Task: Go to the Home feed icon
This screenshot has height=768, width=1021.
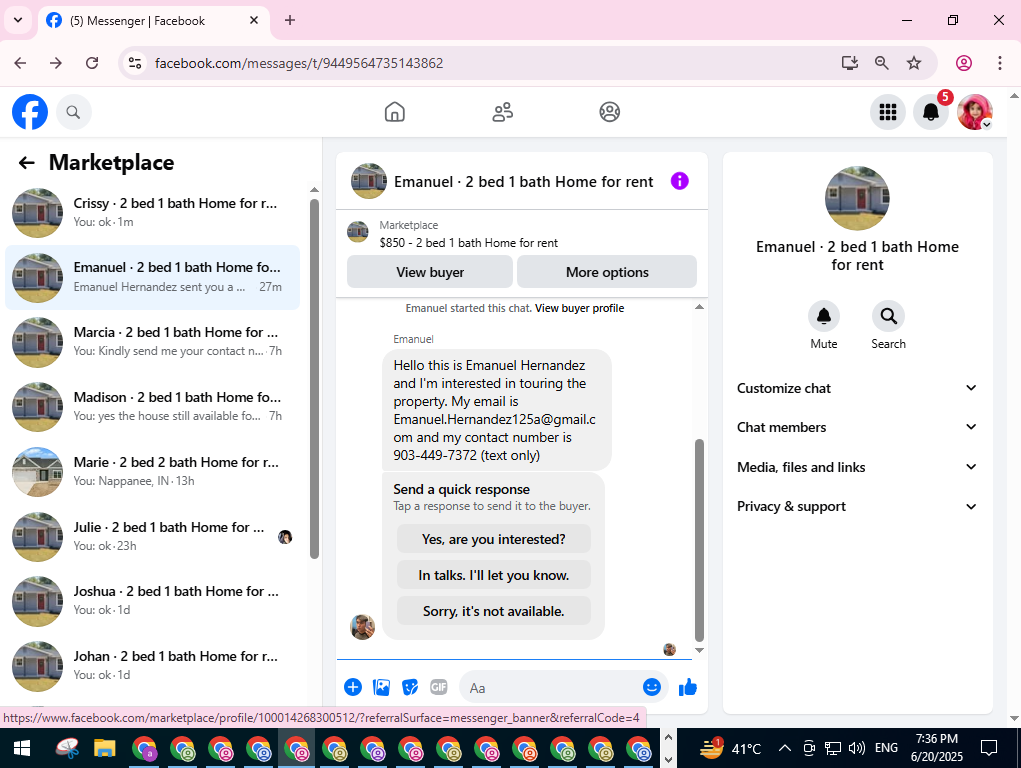Action: click(x=395, y=112)
